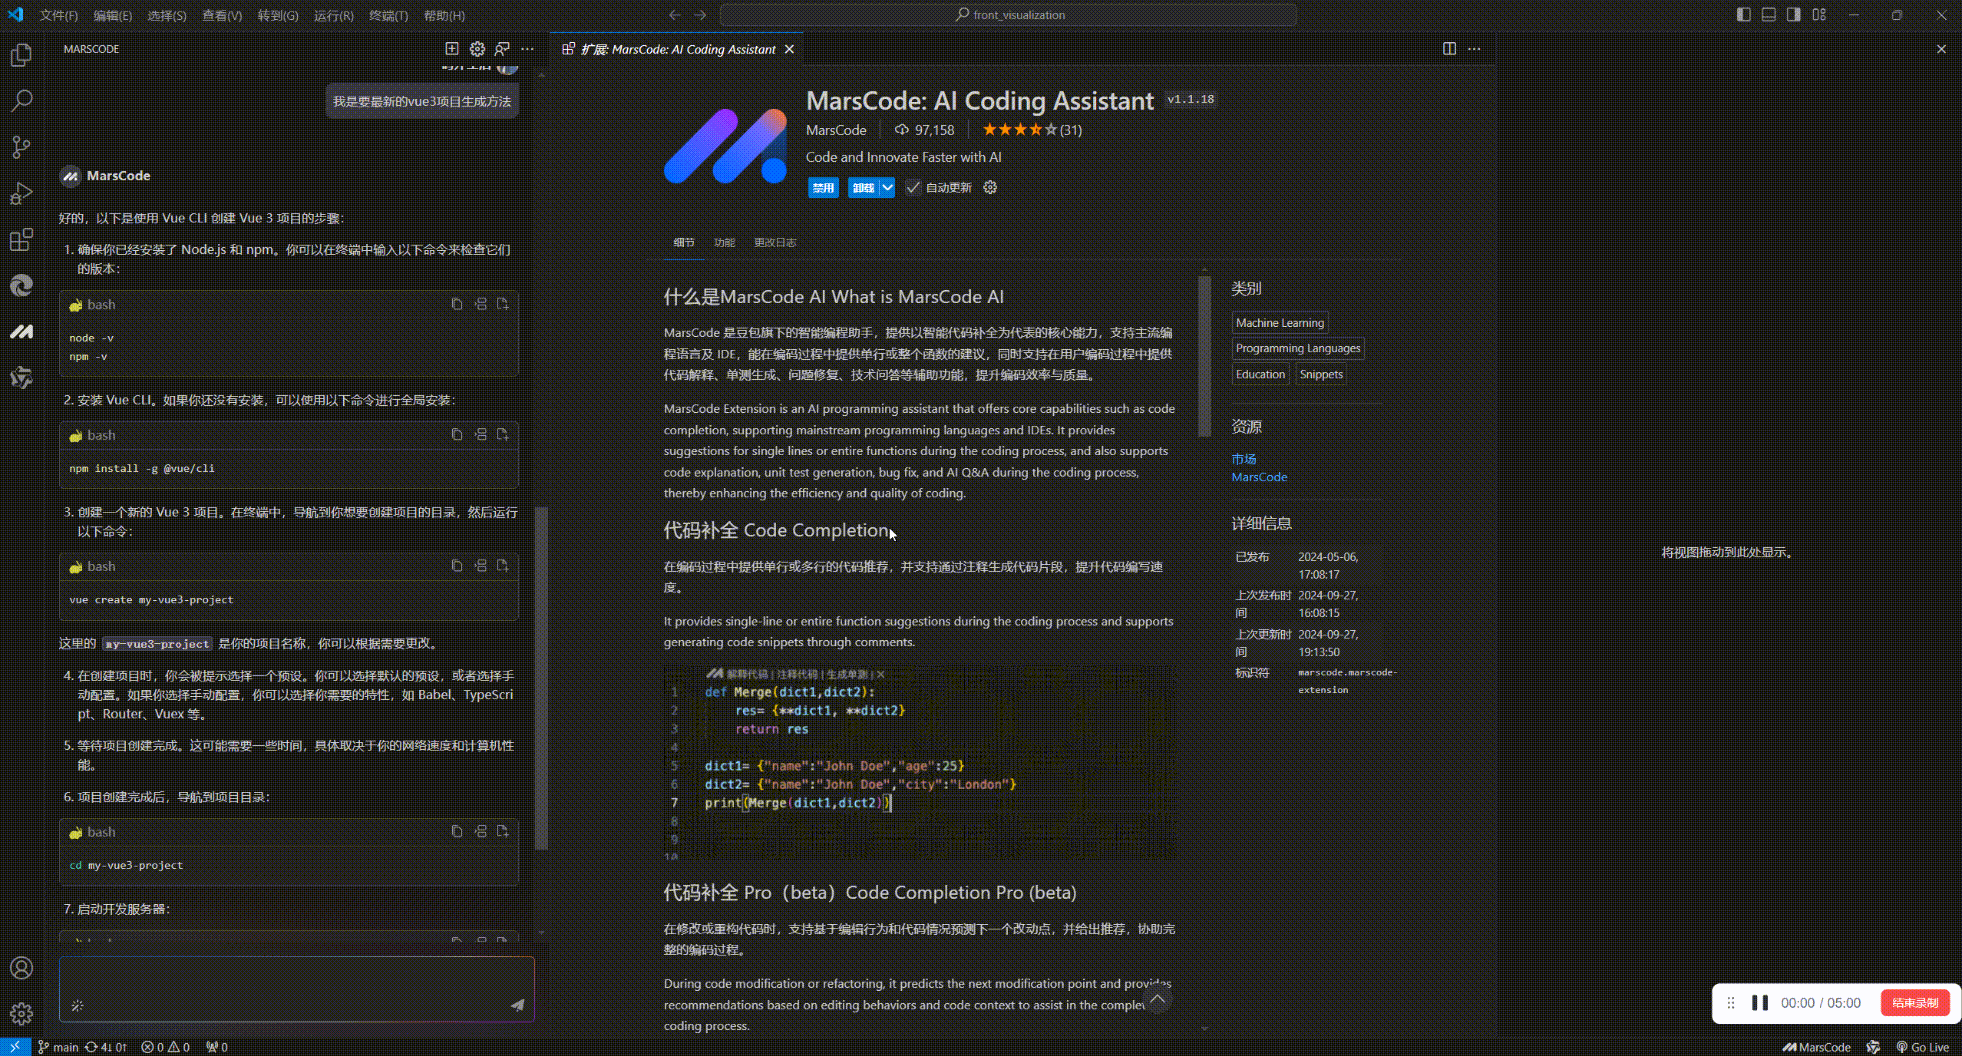Open the 编辑(E) Edit menu
This screenshot has width=1962, height=1056.
pyautogui.click(x=112, y=16)
